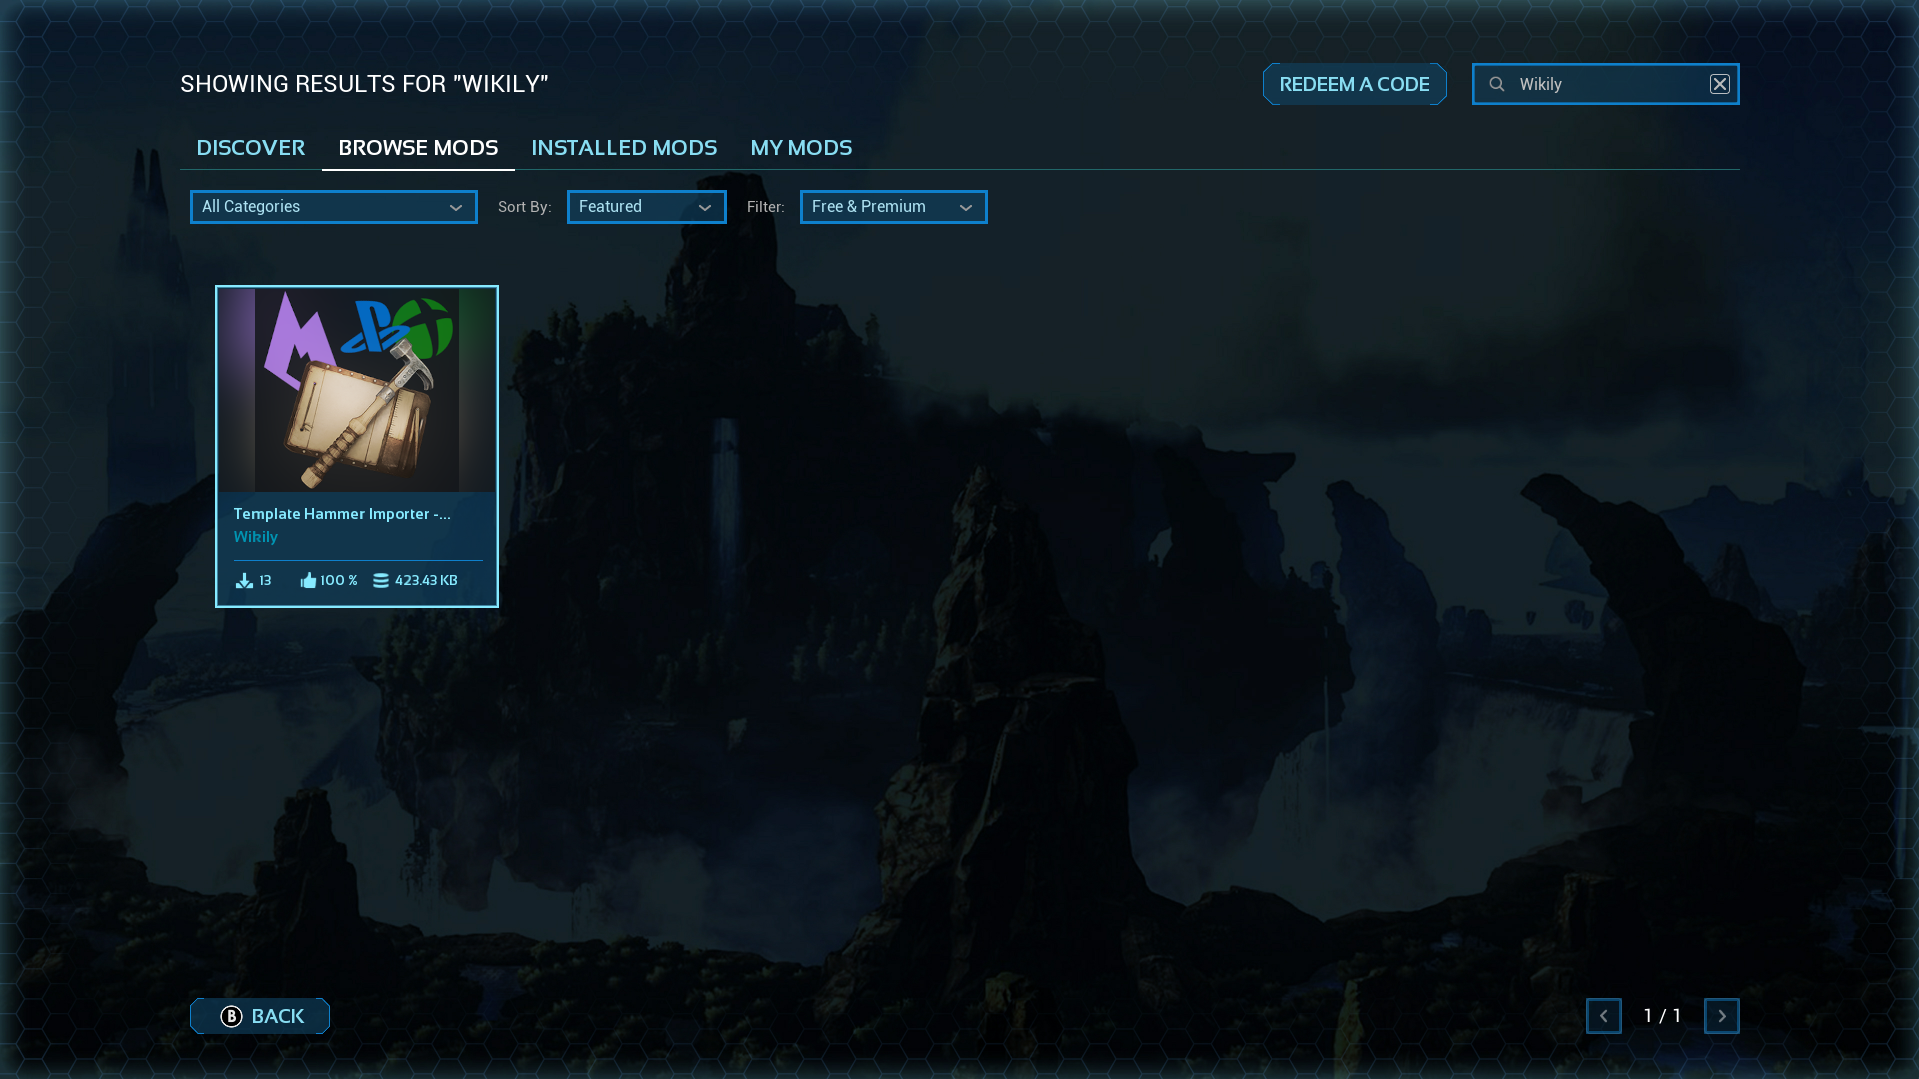This screenshot has height=1079, width=1919.
Task: Select the BROWSE MODS tab
Action: (418, 147)
